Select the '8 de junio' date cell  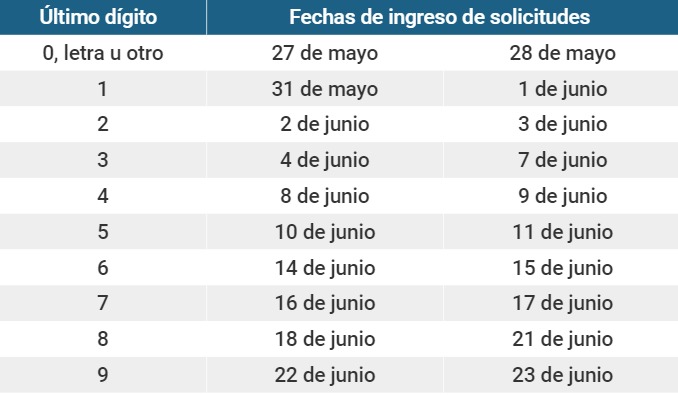tap(325, 196)
